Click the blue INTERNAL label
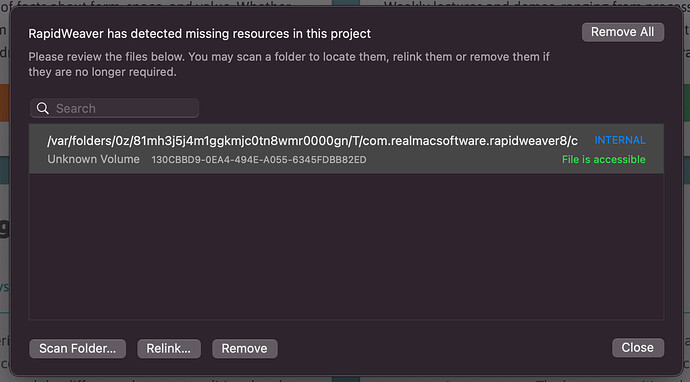 pos(620,140)
